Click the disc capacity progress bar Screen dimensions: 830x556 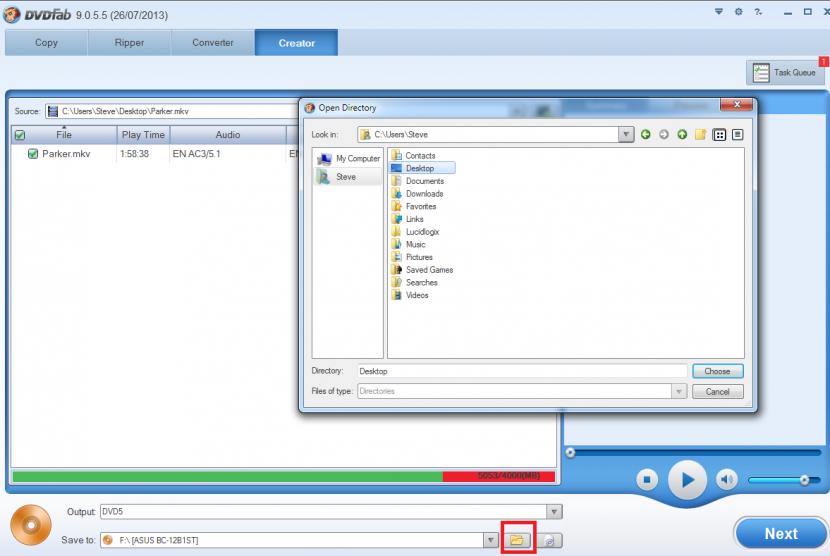[284, 477]
